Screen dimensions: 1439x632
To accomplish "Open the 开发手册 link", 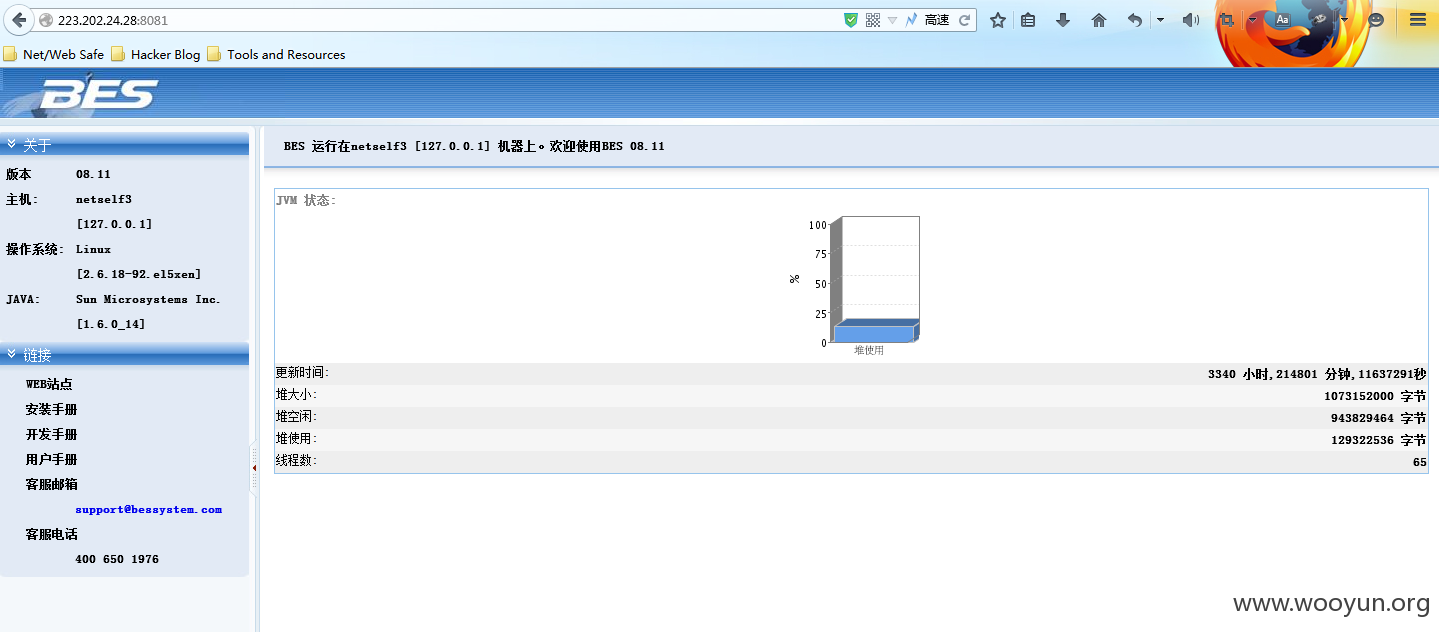I will click(x=51, y=434).
